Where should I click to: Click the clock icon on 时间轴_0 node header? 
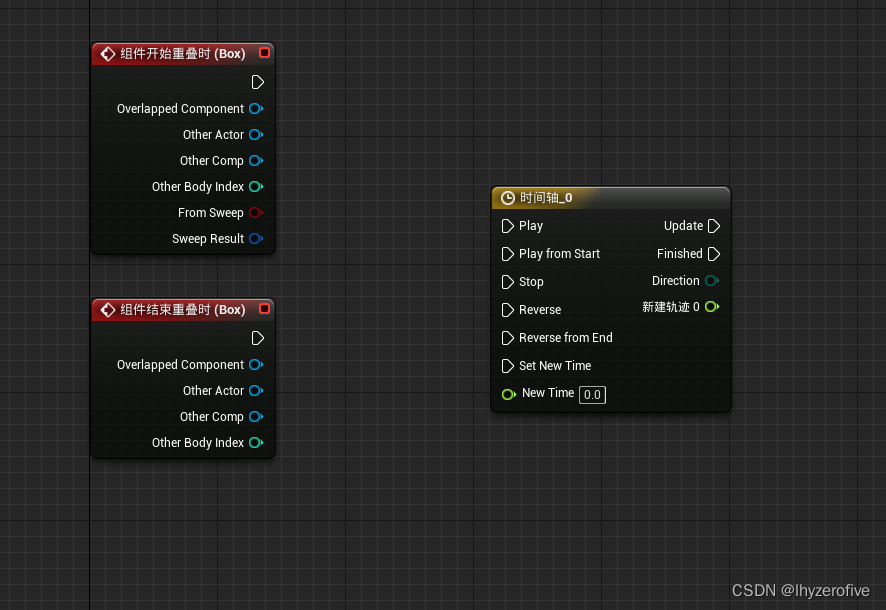click(x=506, y=197)
